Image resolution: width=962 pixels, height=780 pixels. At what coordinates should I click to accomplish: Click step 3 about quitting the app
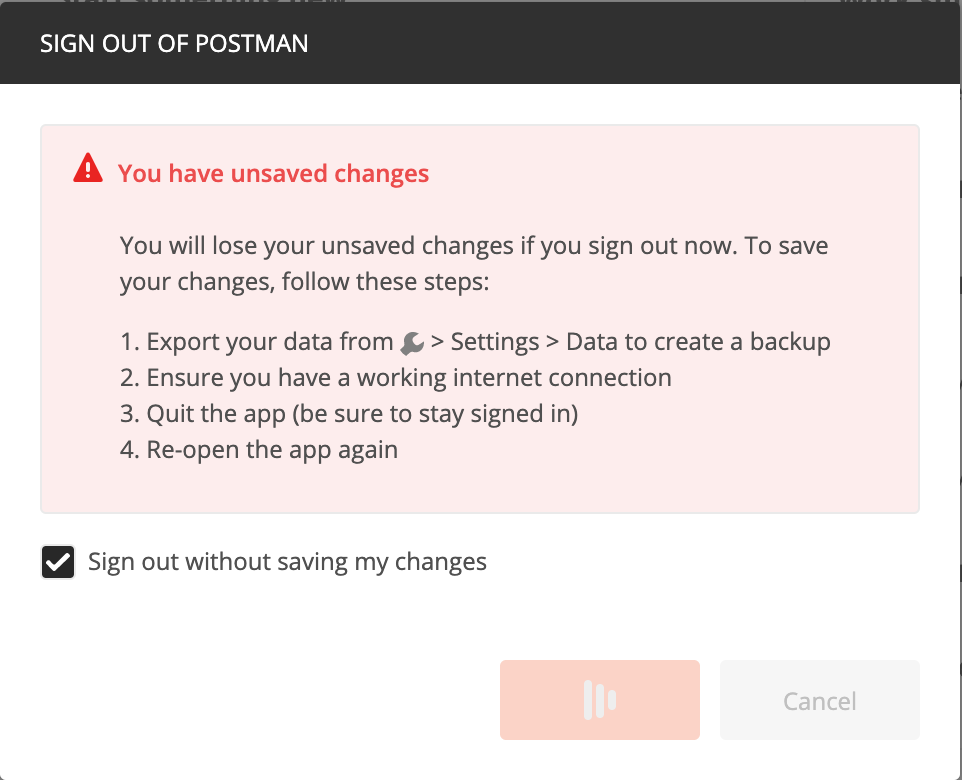pos(348,413)
